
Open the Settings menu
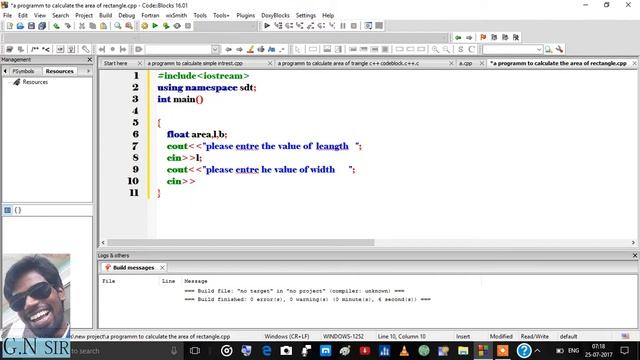click(306, 16)
